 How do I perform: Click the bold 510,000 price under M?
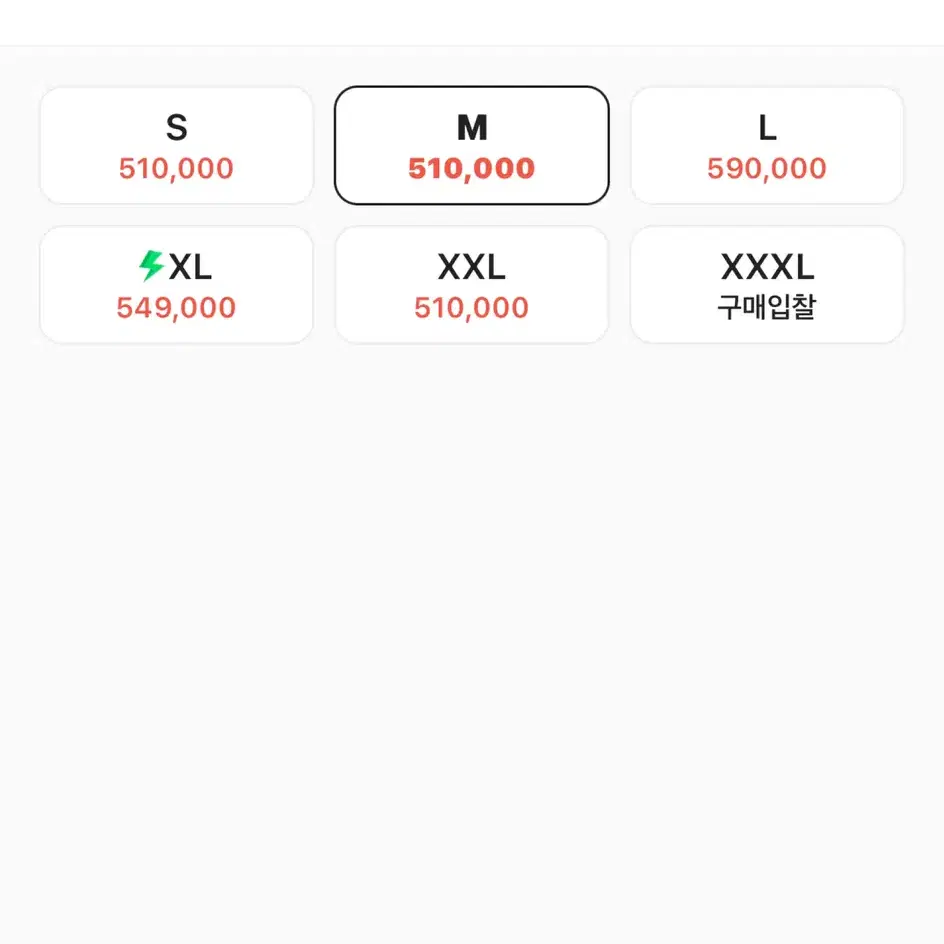click(x=471, y=169)
